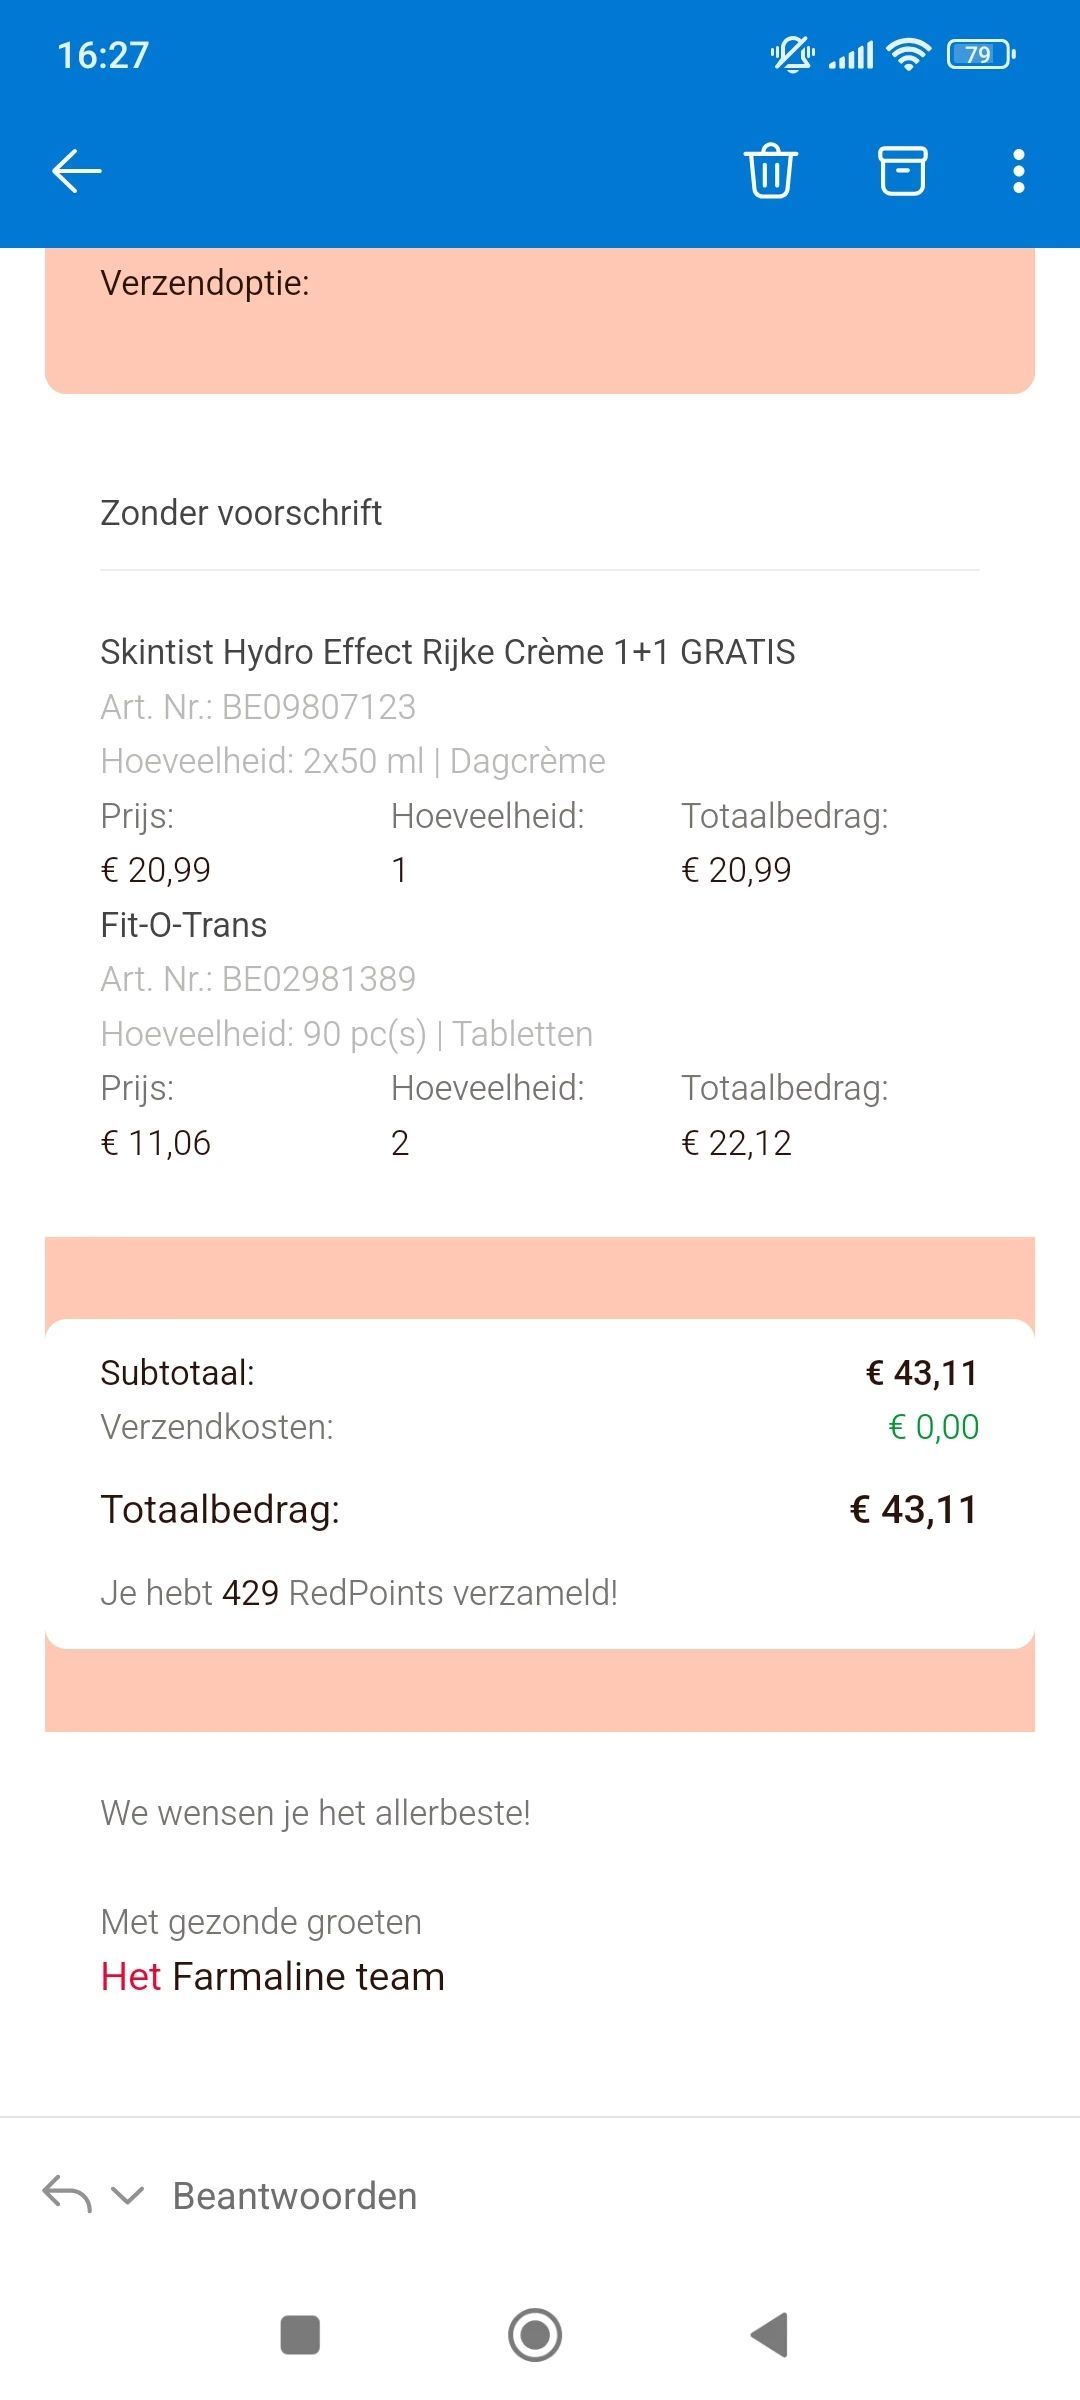Viewport: 1080px width, 2400px height.
Task: Tap the Totaalbedrag amount of 43,11
Action: (x=913, y=1508)
